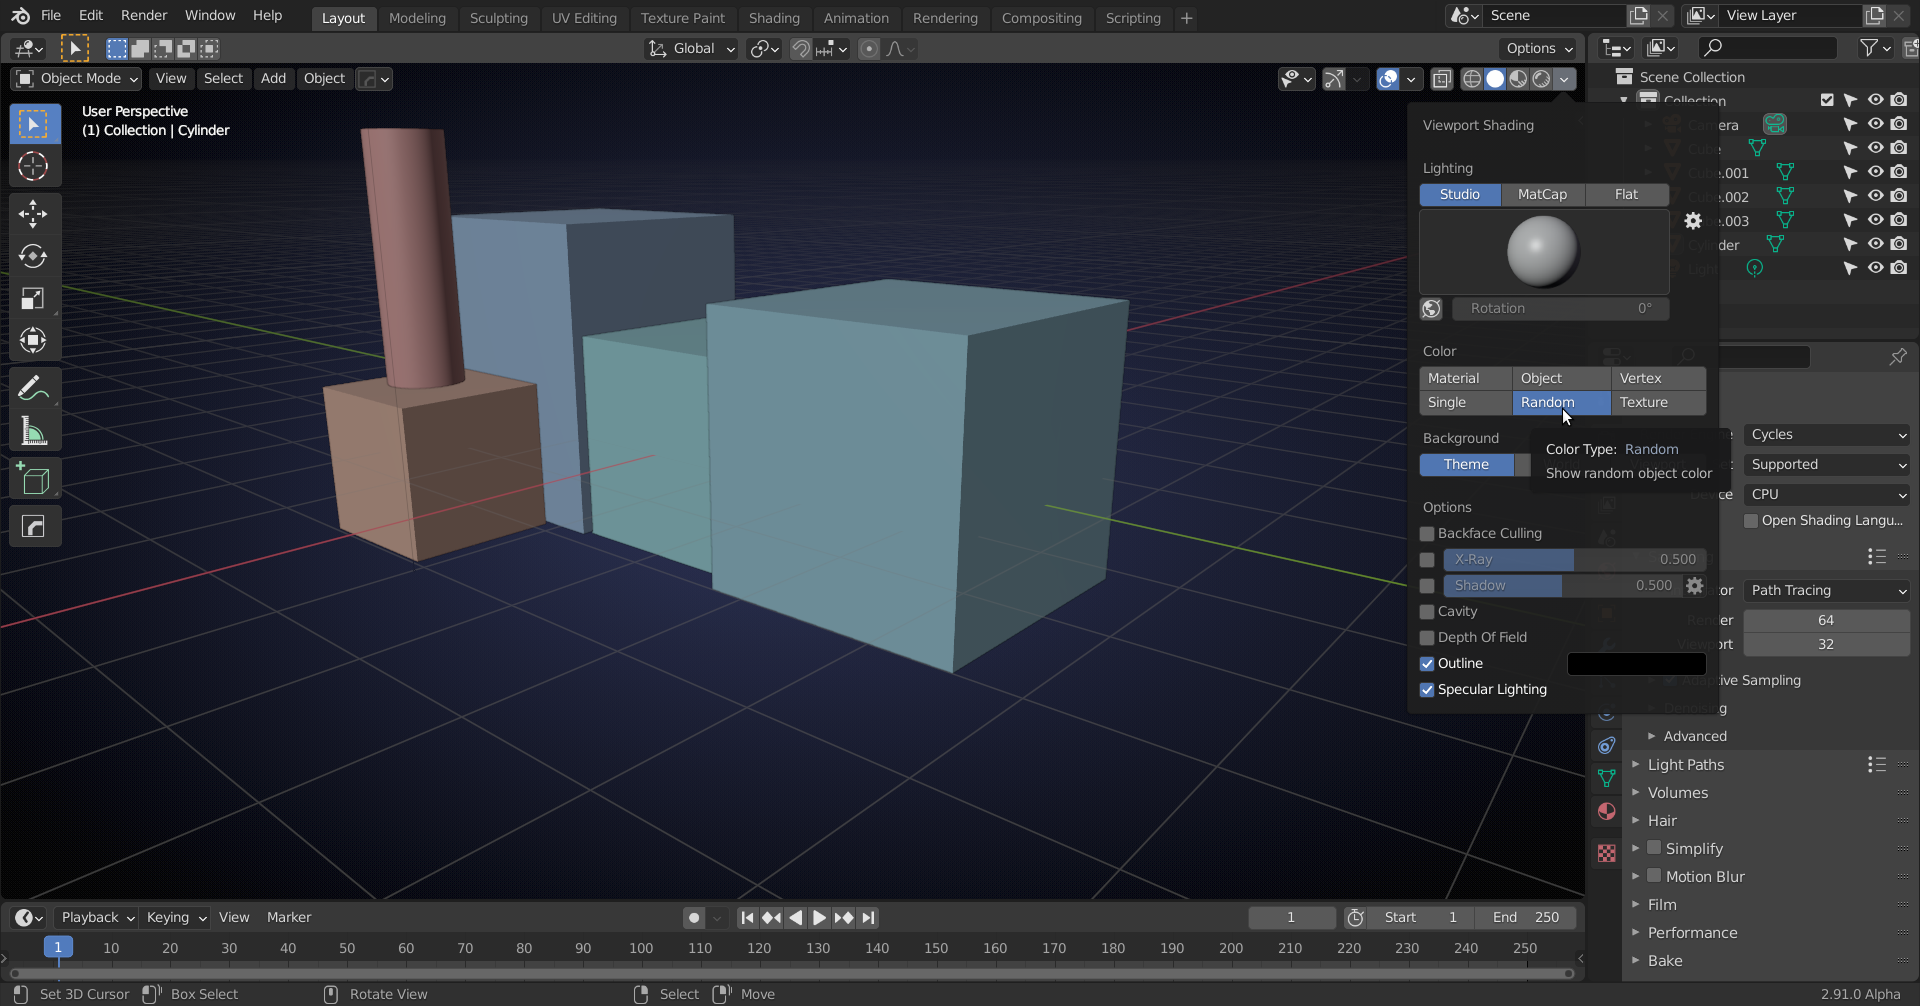This screenshot has width=1920, height=1006.
Task: Open the Path Tracing integrator dropdown
Action: click(1827, 591)
